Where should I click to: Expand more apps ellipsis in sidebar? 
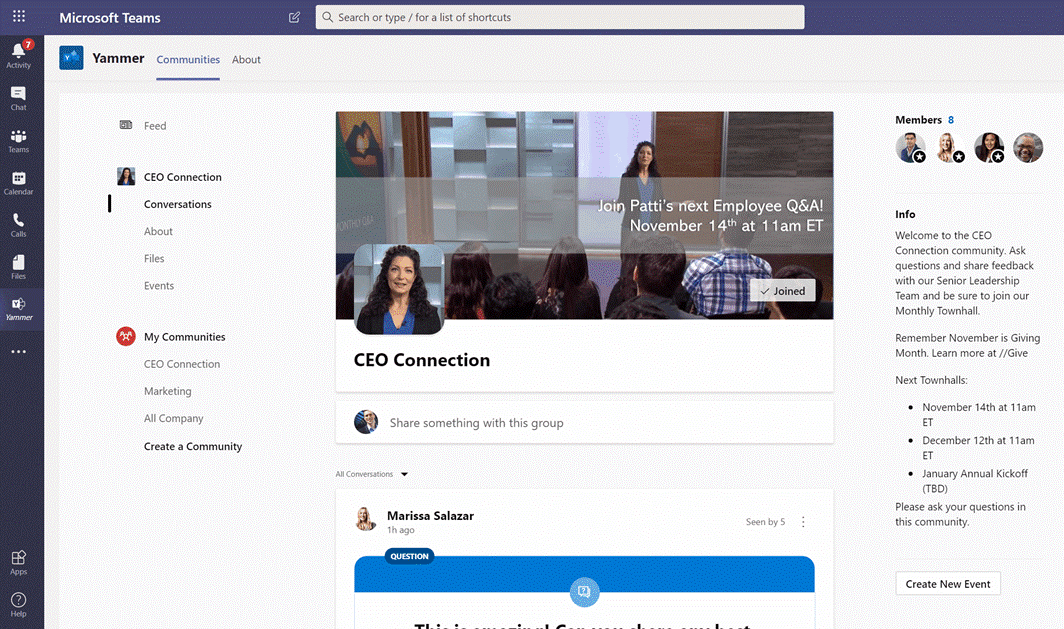18,352
